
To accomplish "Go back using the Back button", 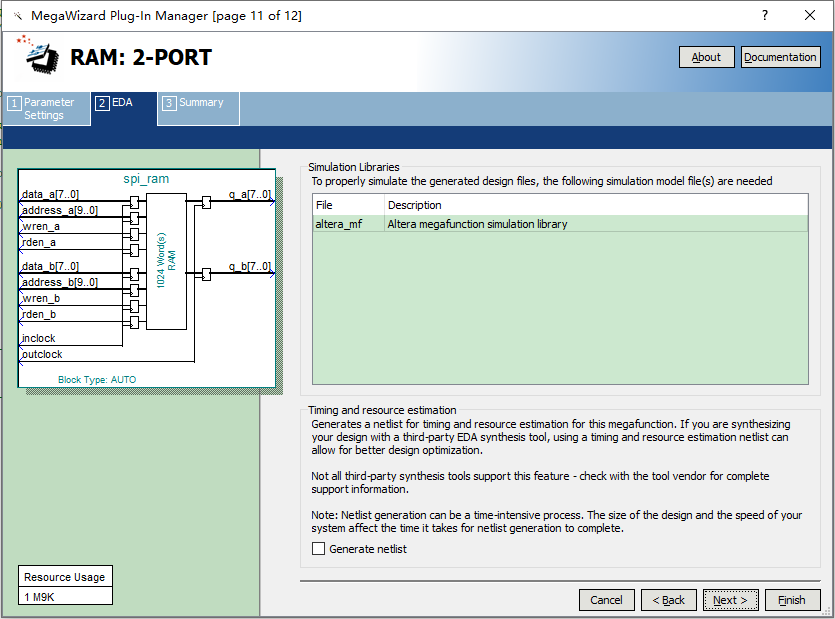I will pos(668,600).
